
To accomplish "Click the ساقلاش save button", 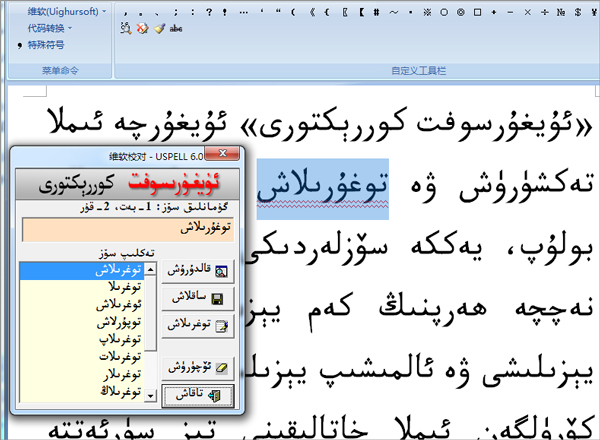I will pos(197,298).
